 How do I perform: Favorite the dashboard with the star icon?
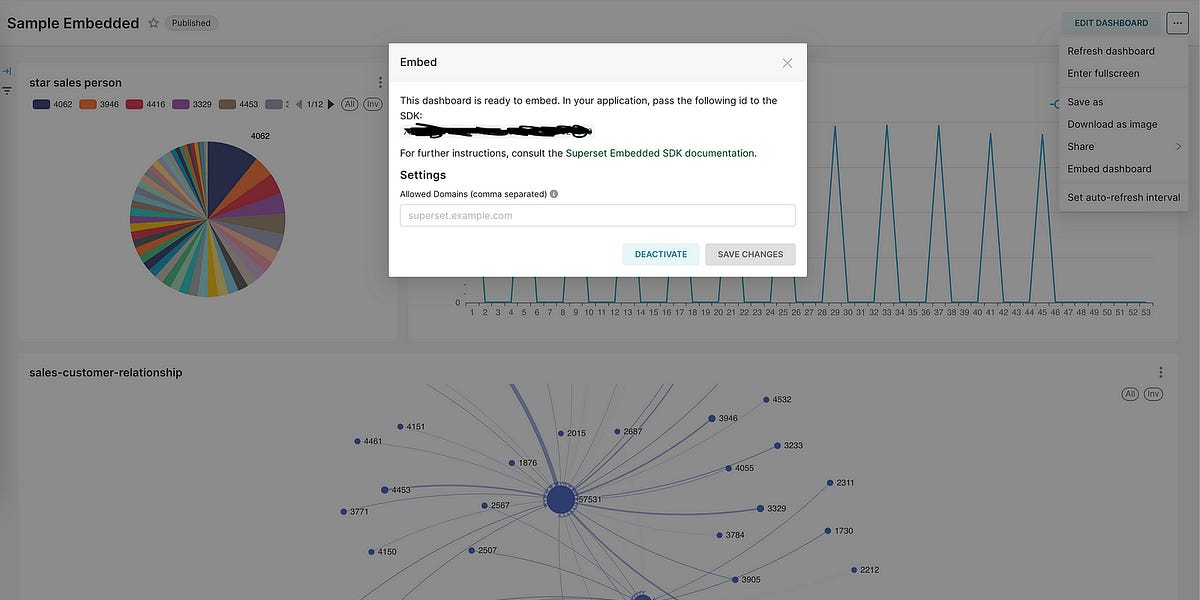[x=153, y=22]
